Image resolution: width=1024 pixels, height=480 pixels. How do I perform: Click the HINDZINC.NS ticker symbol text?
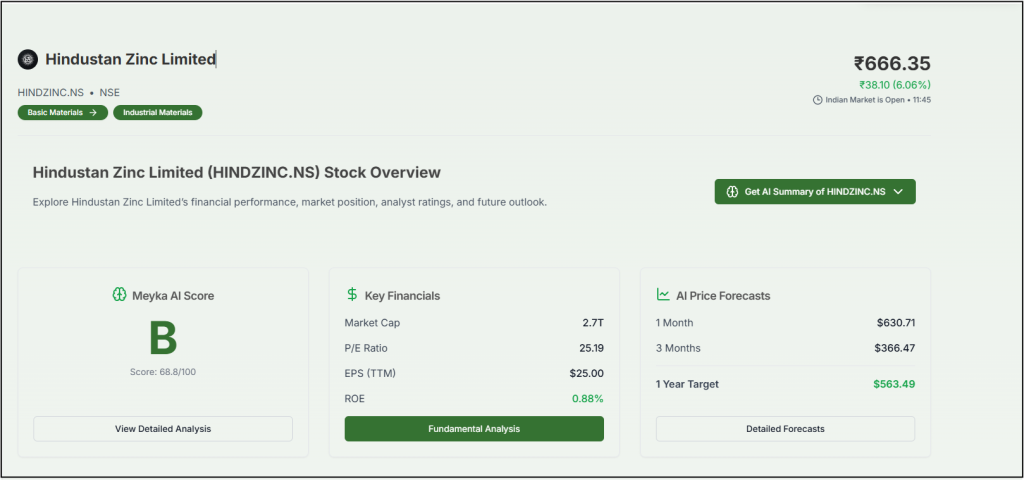click(x=51, y=93)
